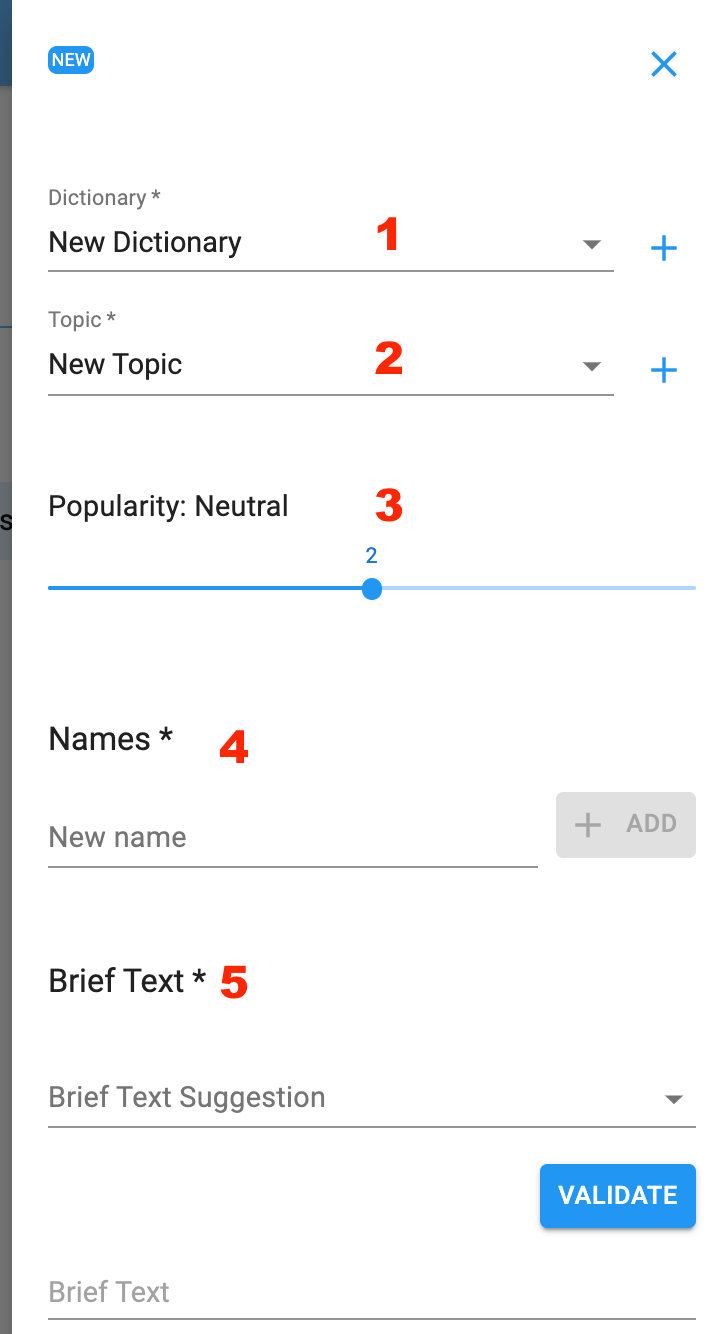Viewport: 724px width, 1334px height.
Task: Click the Brief Text section heading
Action: 127,981
